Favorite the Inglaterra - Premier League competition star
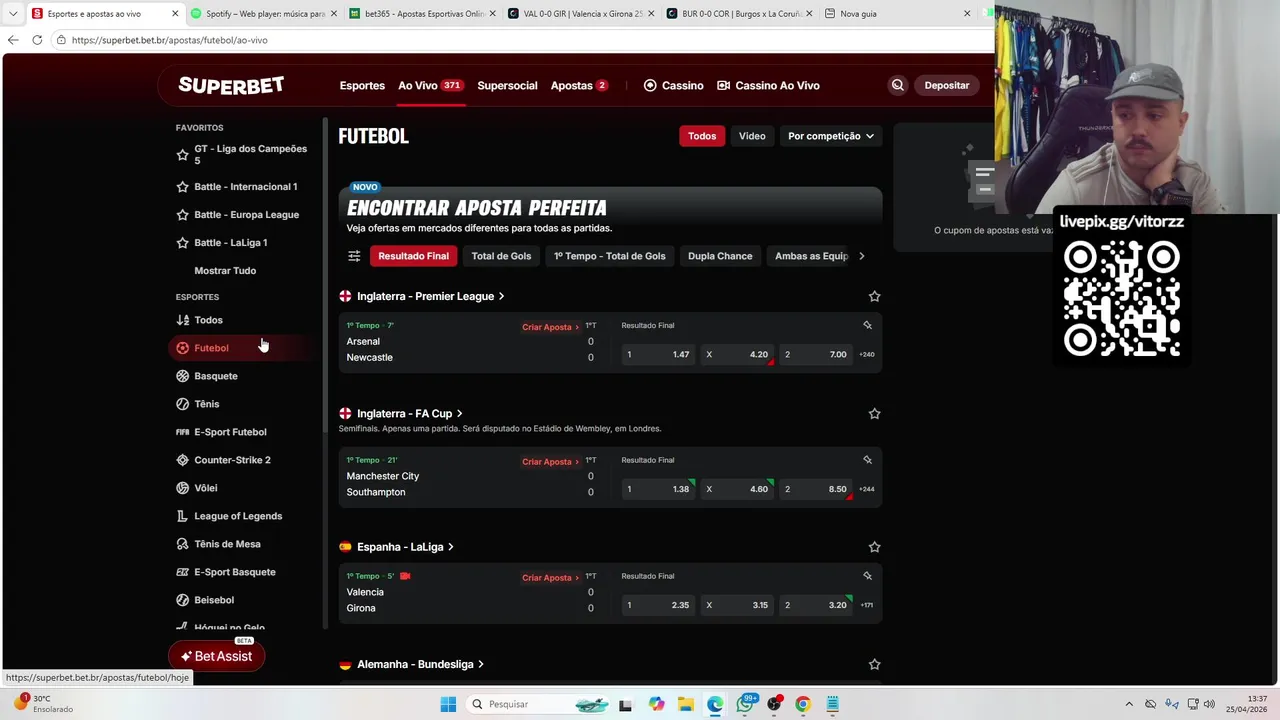 point(874,296)
